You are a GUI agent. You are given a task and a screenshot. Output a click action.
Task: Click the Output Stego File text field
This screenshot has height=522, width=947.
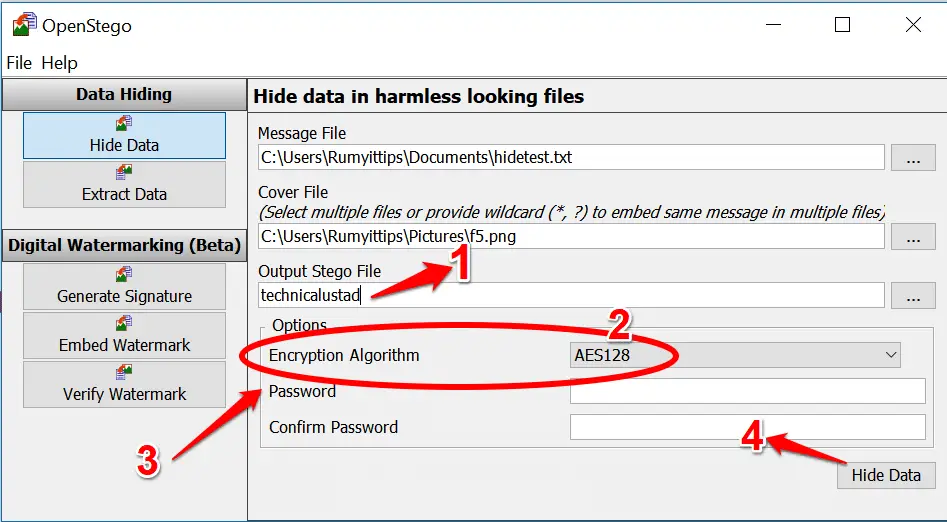[x=571, y=295]
